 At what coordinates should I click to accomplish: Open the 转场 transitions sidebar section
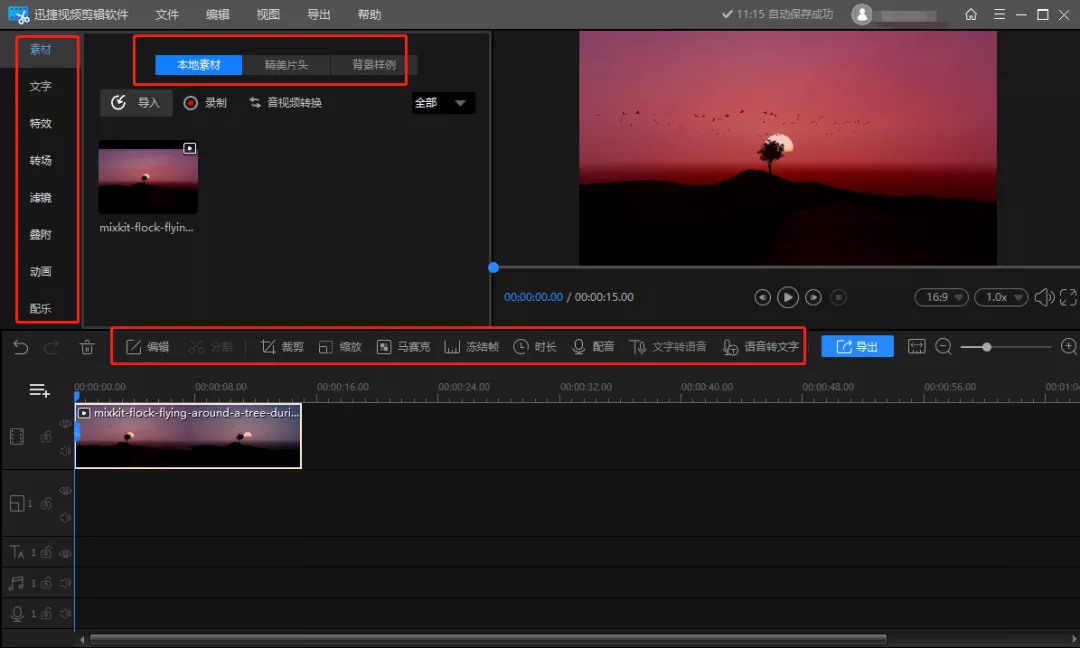[x=40, y=160]
